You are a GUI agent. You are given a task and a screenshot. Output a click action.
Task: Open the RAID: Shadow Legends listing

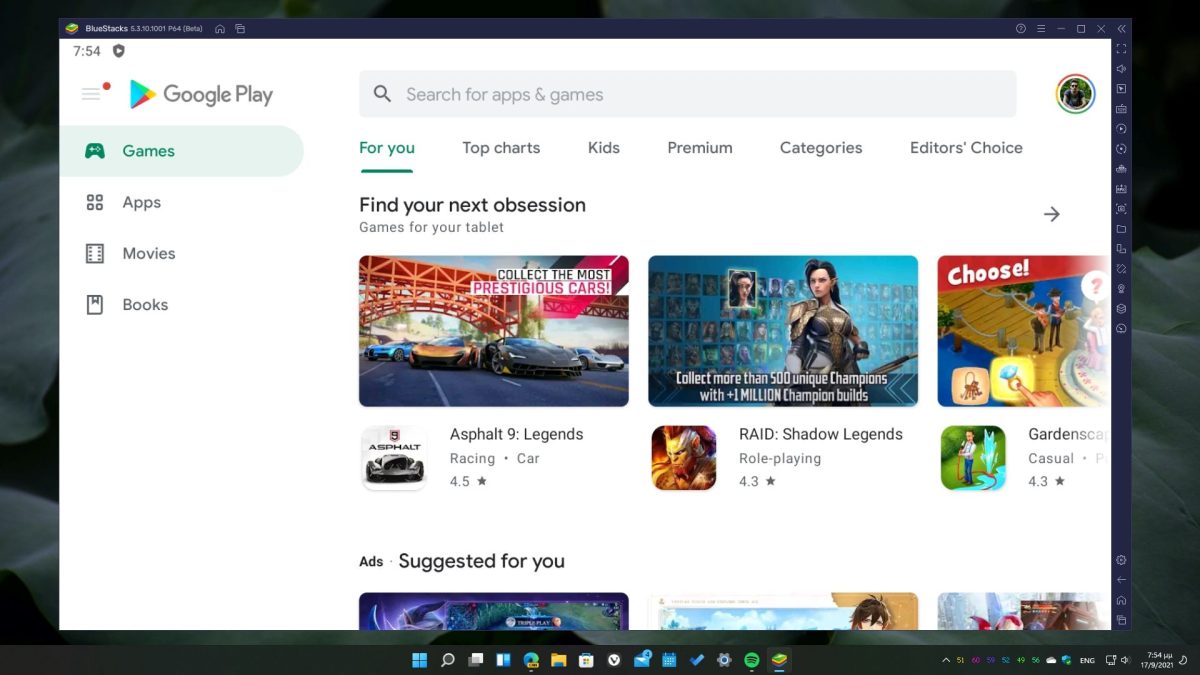click(822, 434)
